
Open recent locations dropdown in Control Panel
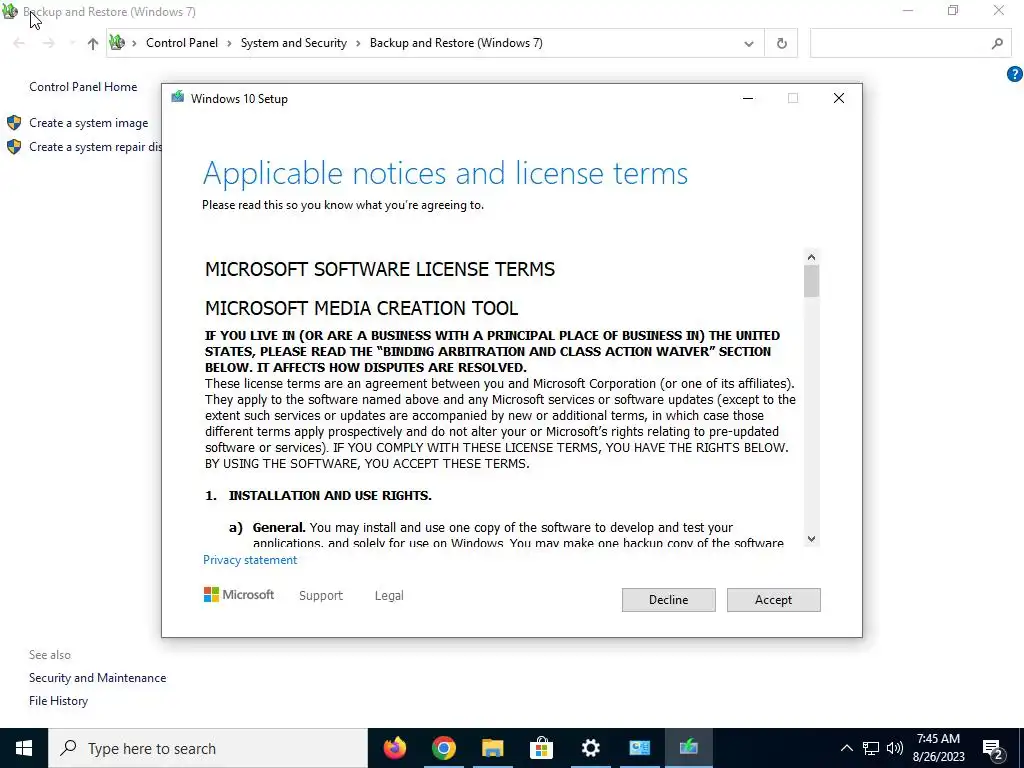coord(72,43)
